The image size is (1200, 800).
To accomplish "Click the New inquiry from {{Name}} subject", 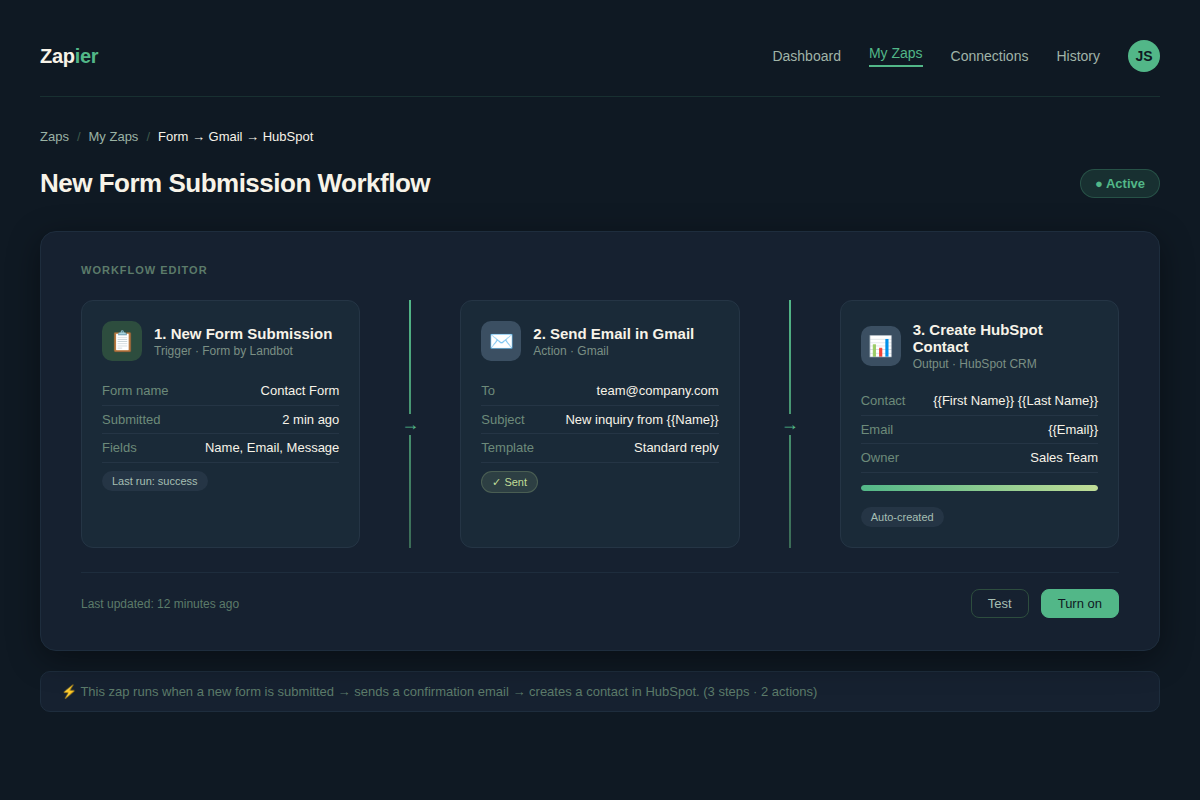I will [642, 420].
